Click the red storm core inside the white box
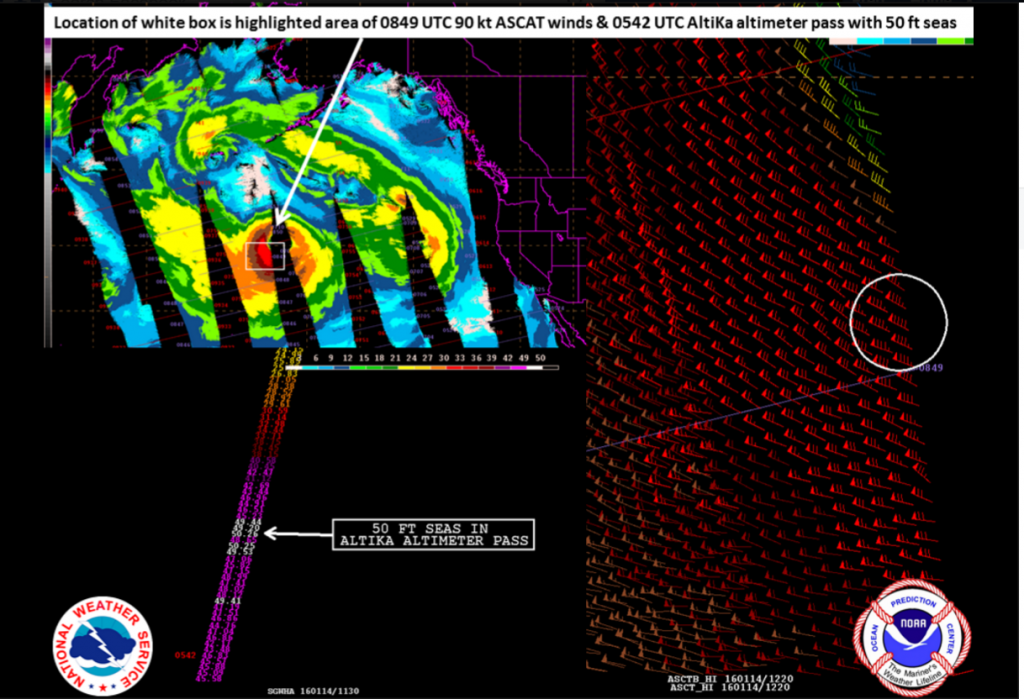Screen dimensions: 1024x699 (x=264, y=255)
